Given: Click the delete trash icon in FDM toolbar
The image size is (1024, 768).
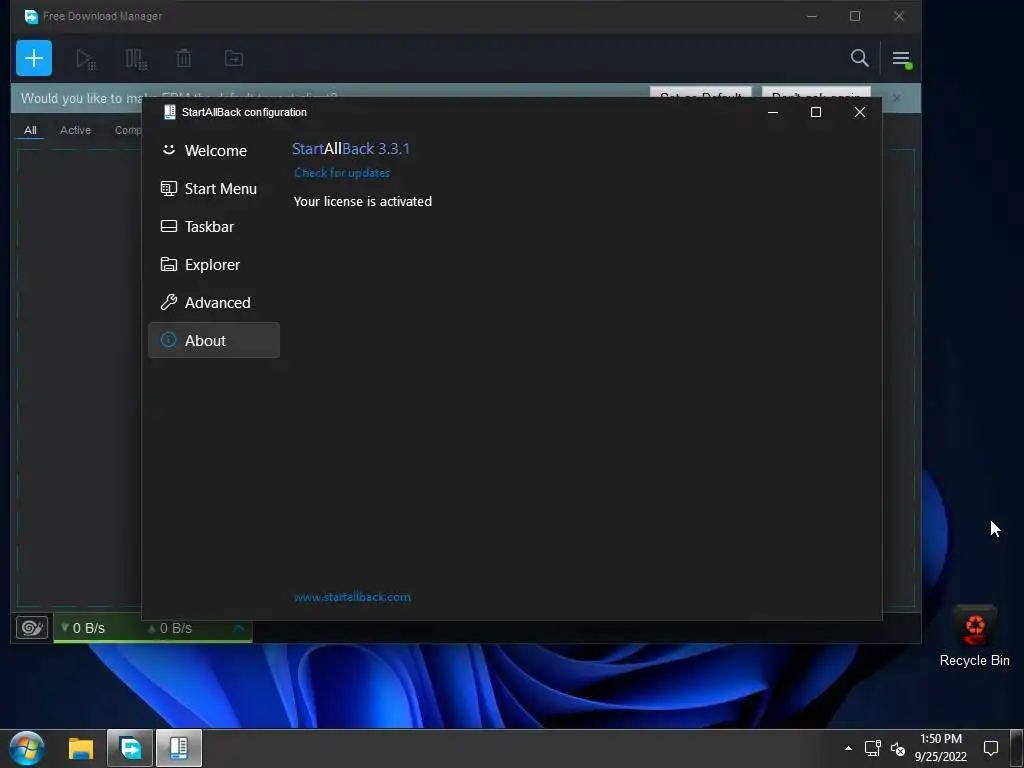Looking at the screenshot, I should coord(184,59).
